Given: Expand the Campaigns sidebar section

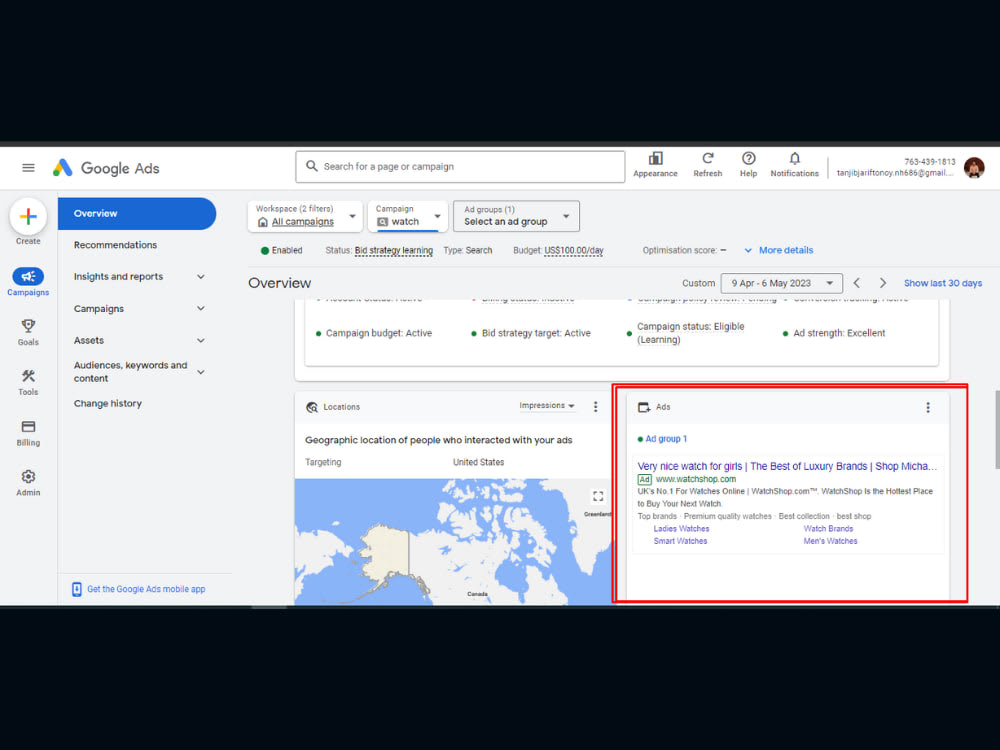Looking at the screenshot, I should 200,308.
